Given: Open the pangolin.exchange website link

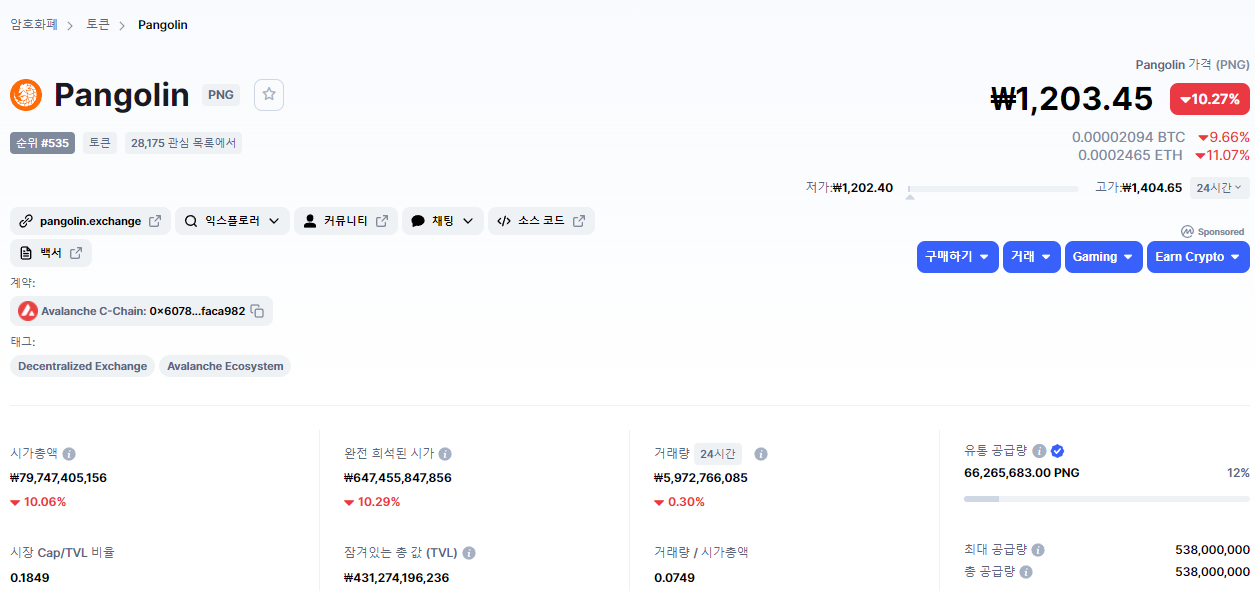Looking at the screenshot, I should click(x=90, y=221).
